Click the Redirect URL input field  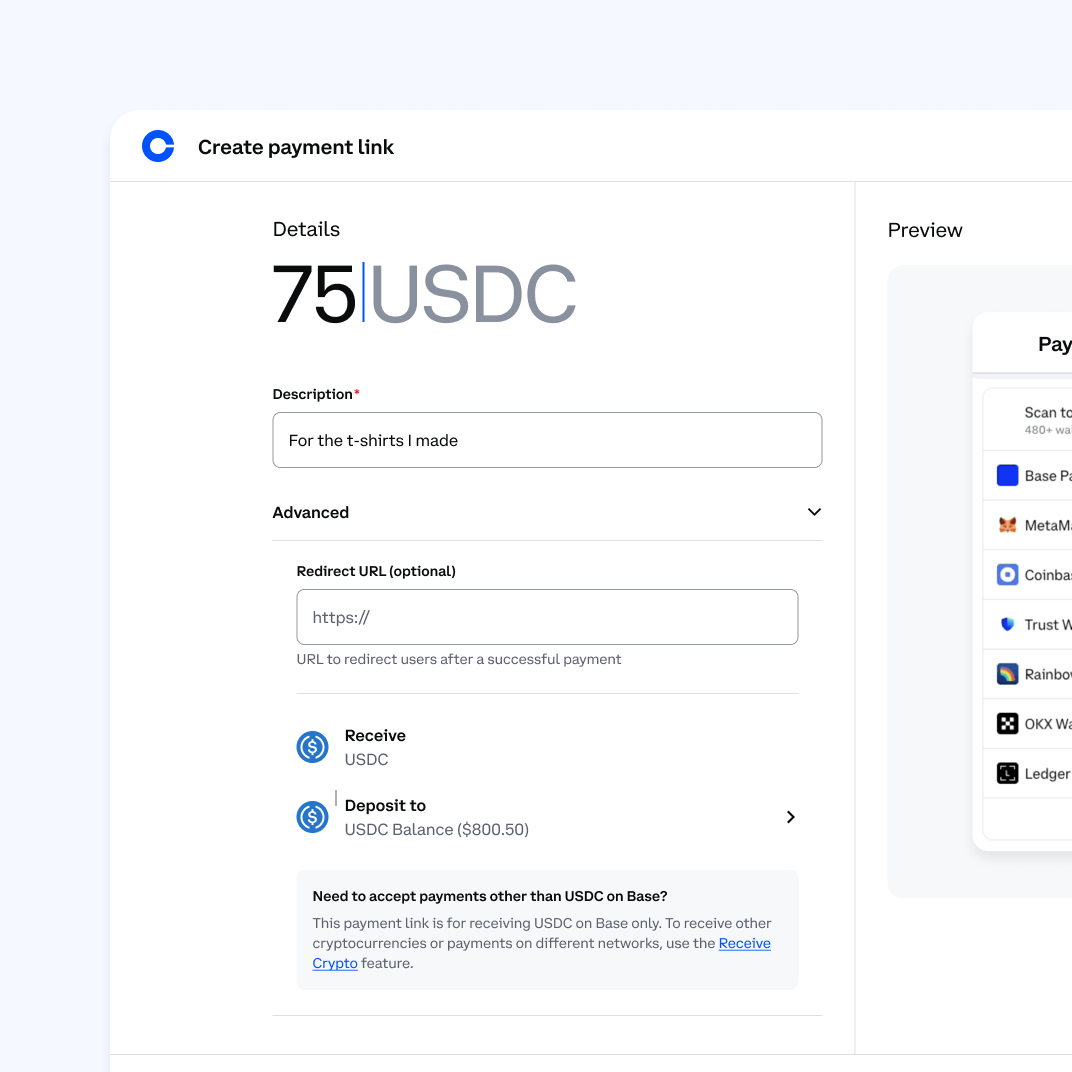[x=547, y=617]
